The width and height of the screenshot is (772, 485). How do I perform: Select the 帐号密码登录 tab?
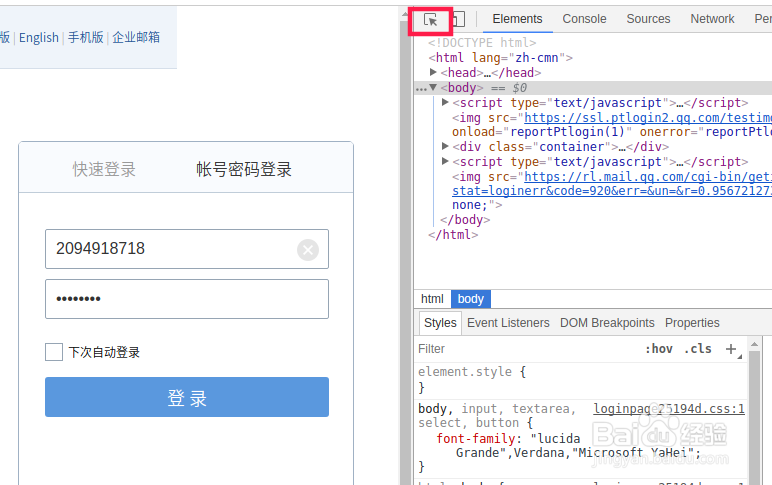[x=244, y=169]
